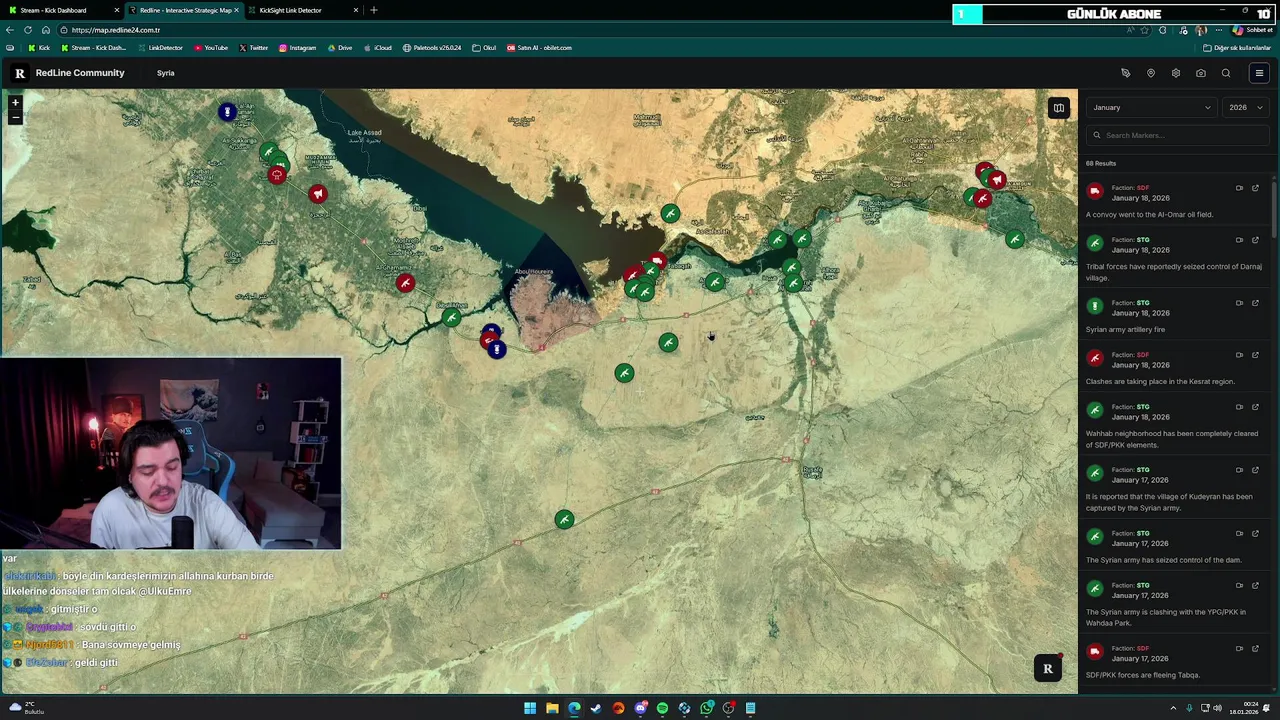Image resolution: width=1280 pixels, height=720 pixels.
Task: Open a new browser tab
Action: [373, 10]
